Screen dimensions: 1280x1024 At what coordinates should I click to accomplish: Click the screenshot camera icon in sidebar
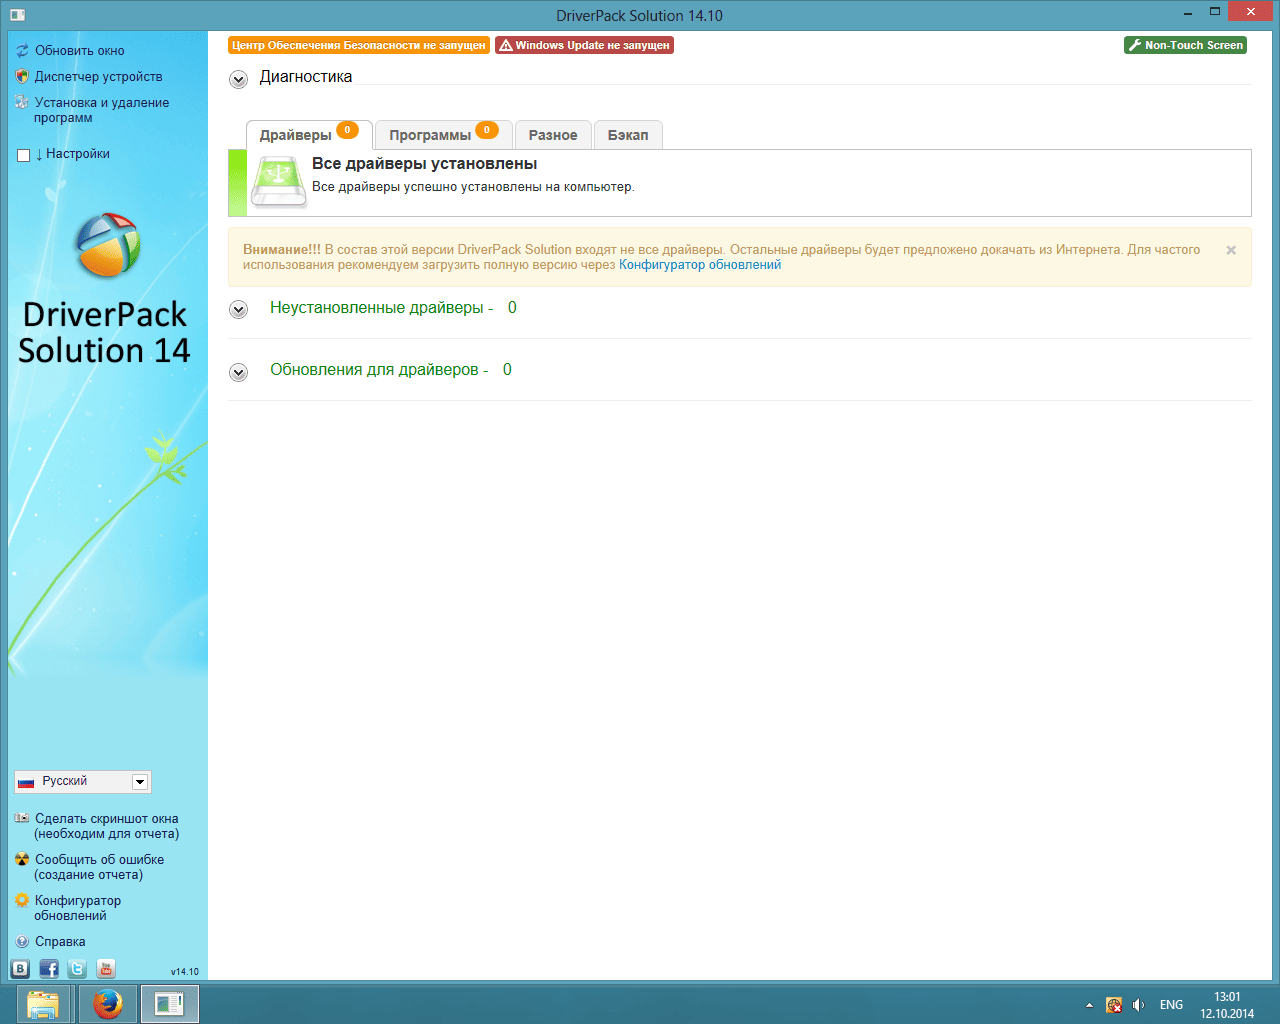pos(22,818)
